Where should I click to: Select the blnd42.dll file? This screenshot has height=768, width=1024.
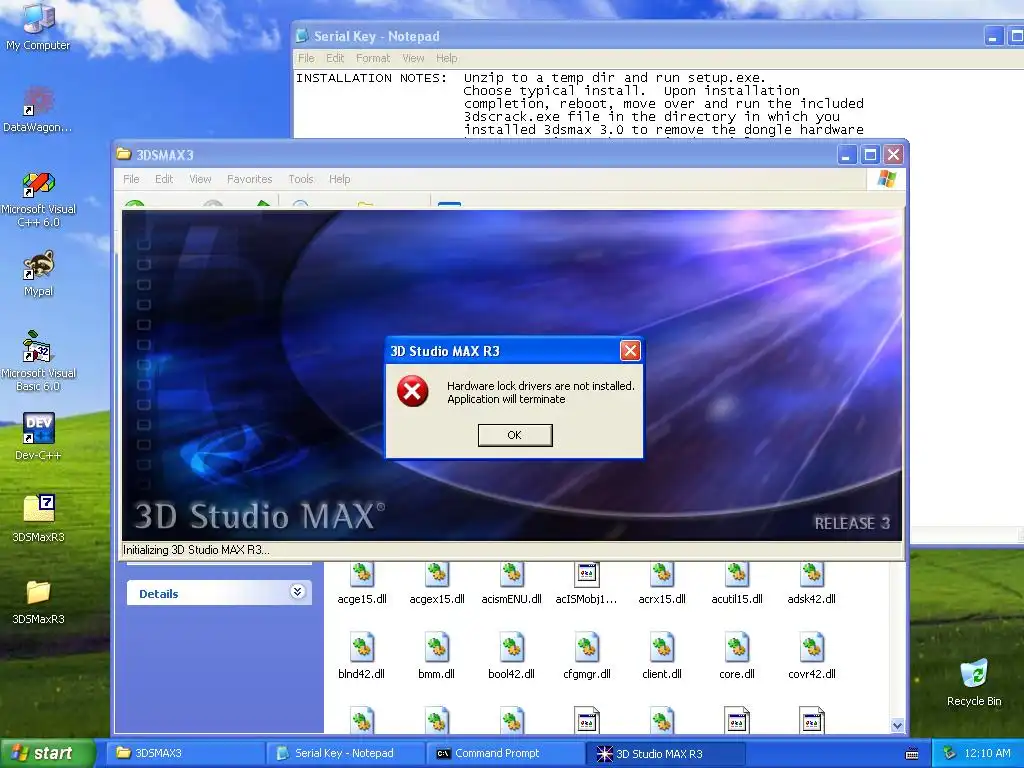point(362,656)
